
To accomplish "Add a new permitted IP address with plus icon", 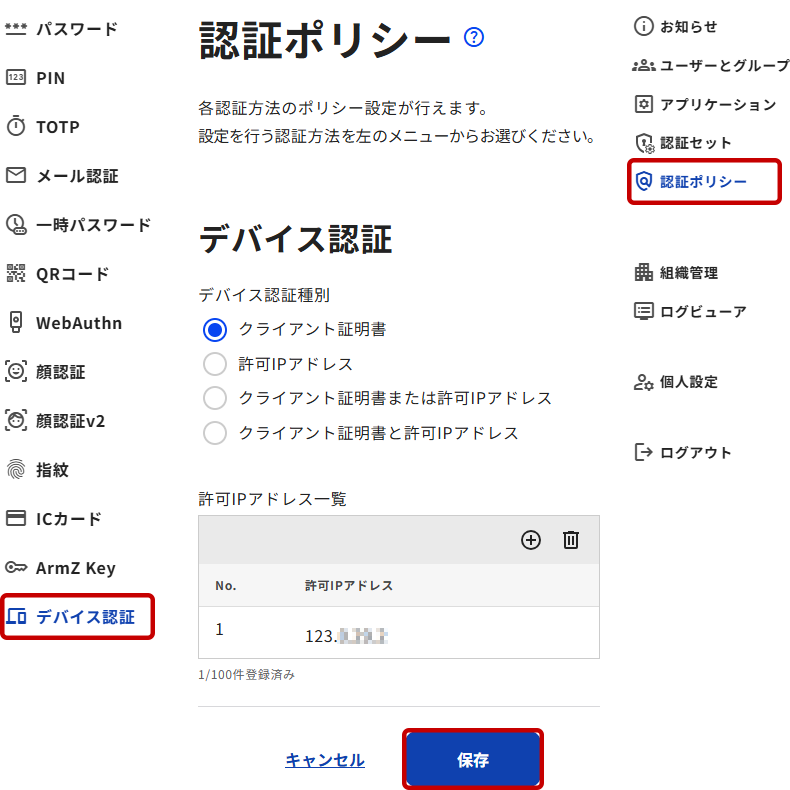I will [x=531, y=540].
